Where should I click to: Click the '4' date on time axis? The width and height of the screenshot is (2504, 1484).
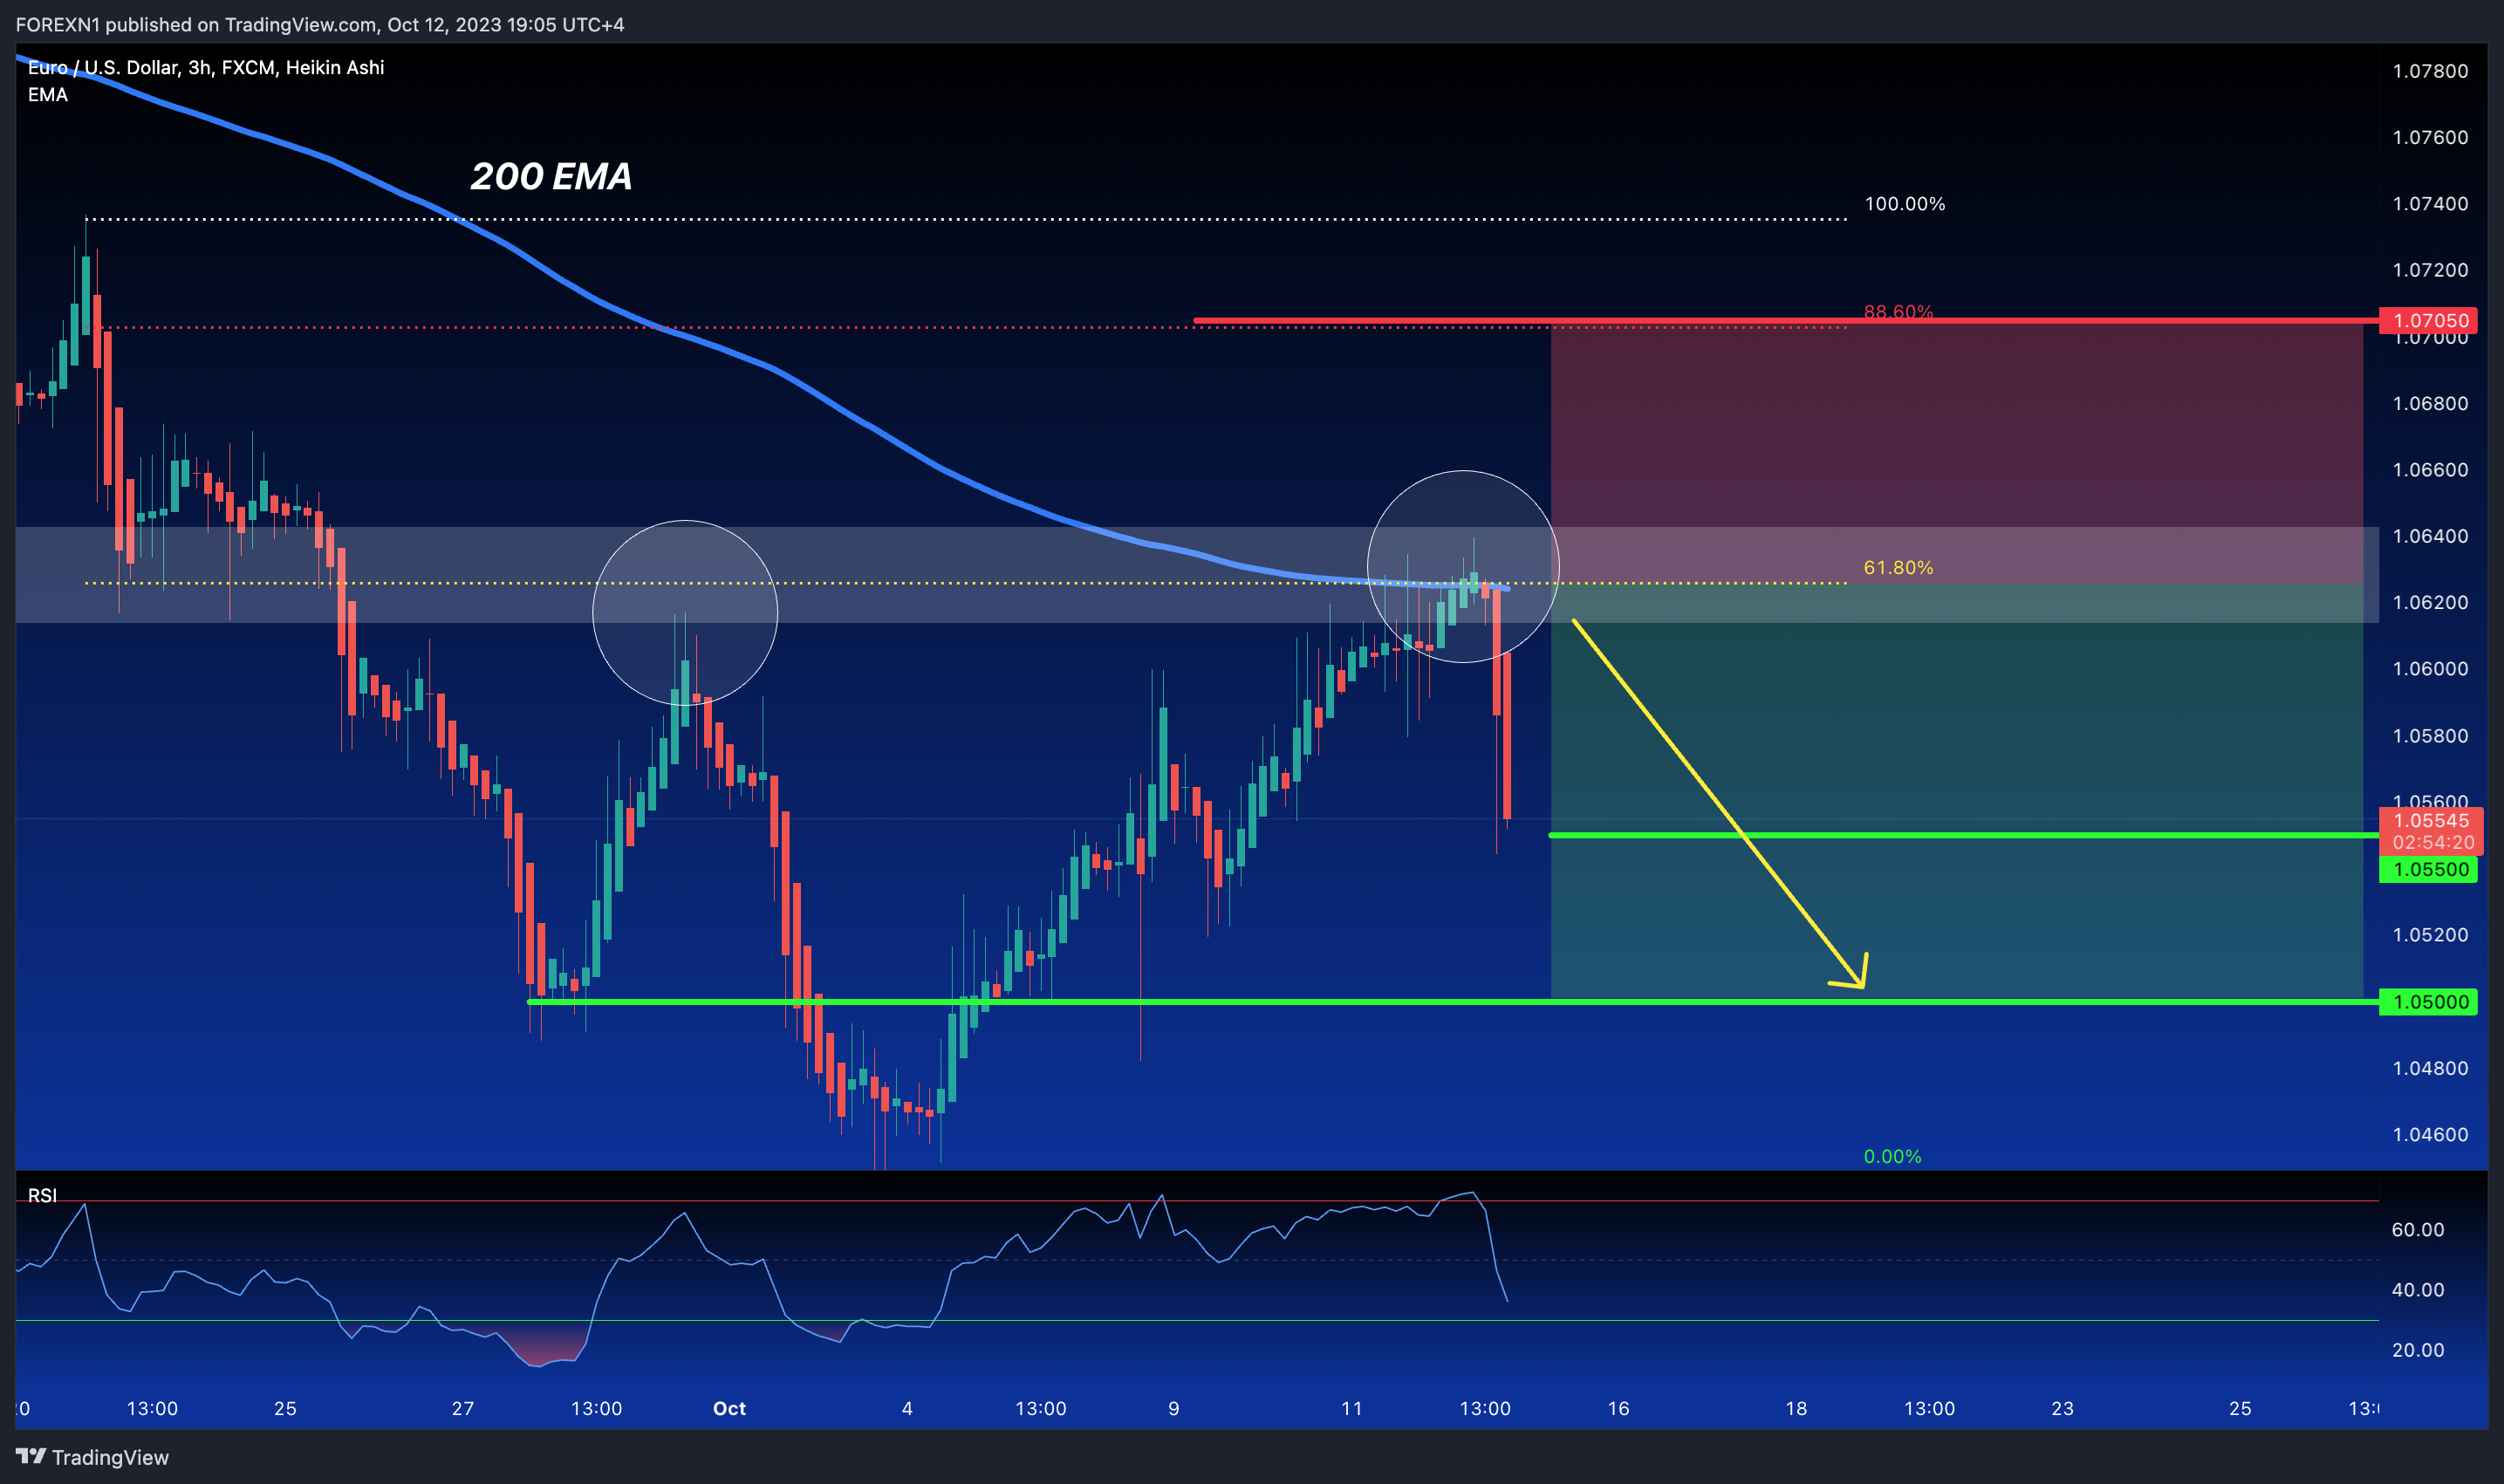(x=907, y=1409)
